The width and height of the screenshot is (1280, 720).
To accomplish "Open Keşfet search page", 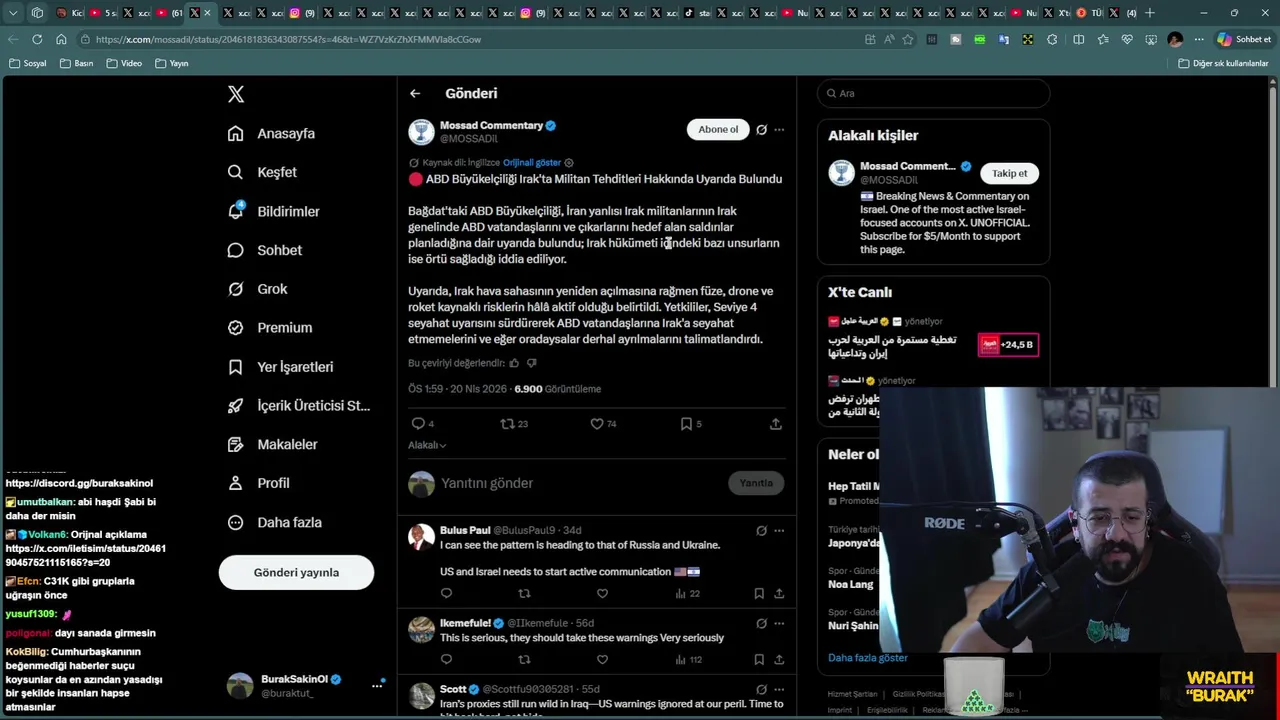I will click(262, 172).
